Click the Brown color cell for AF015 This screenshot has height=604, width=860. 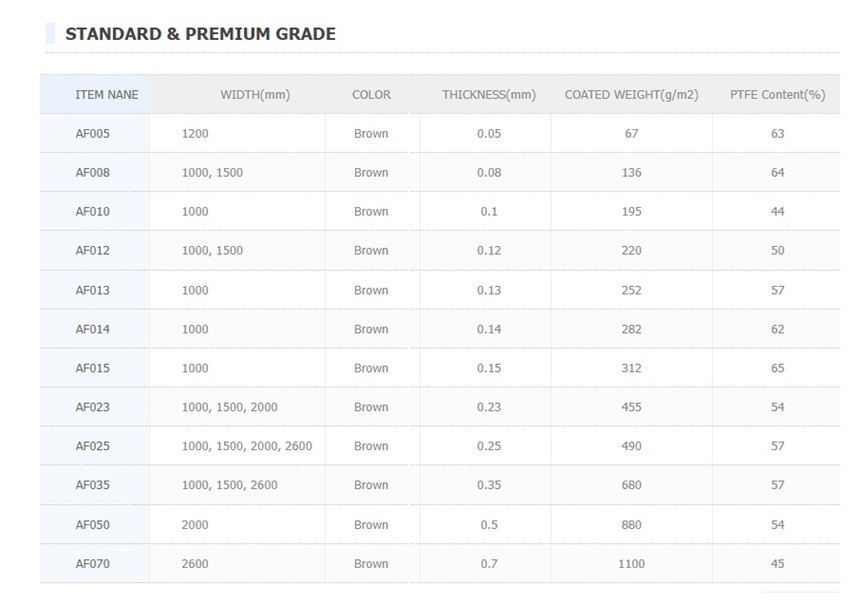point(371,369)
